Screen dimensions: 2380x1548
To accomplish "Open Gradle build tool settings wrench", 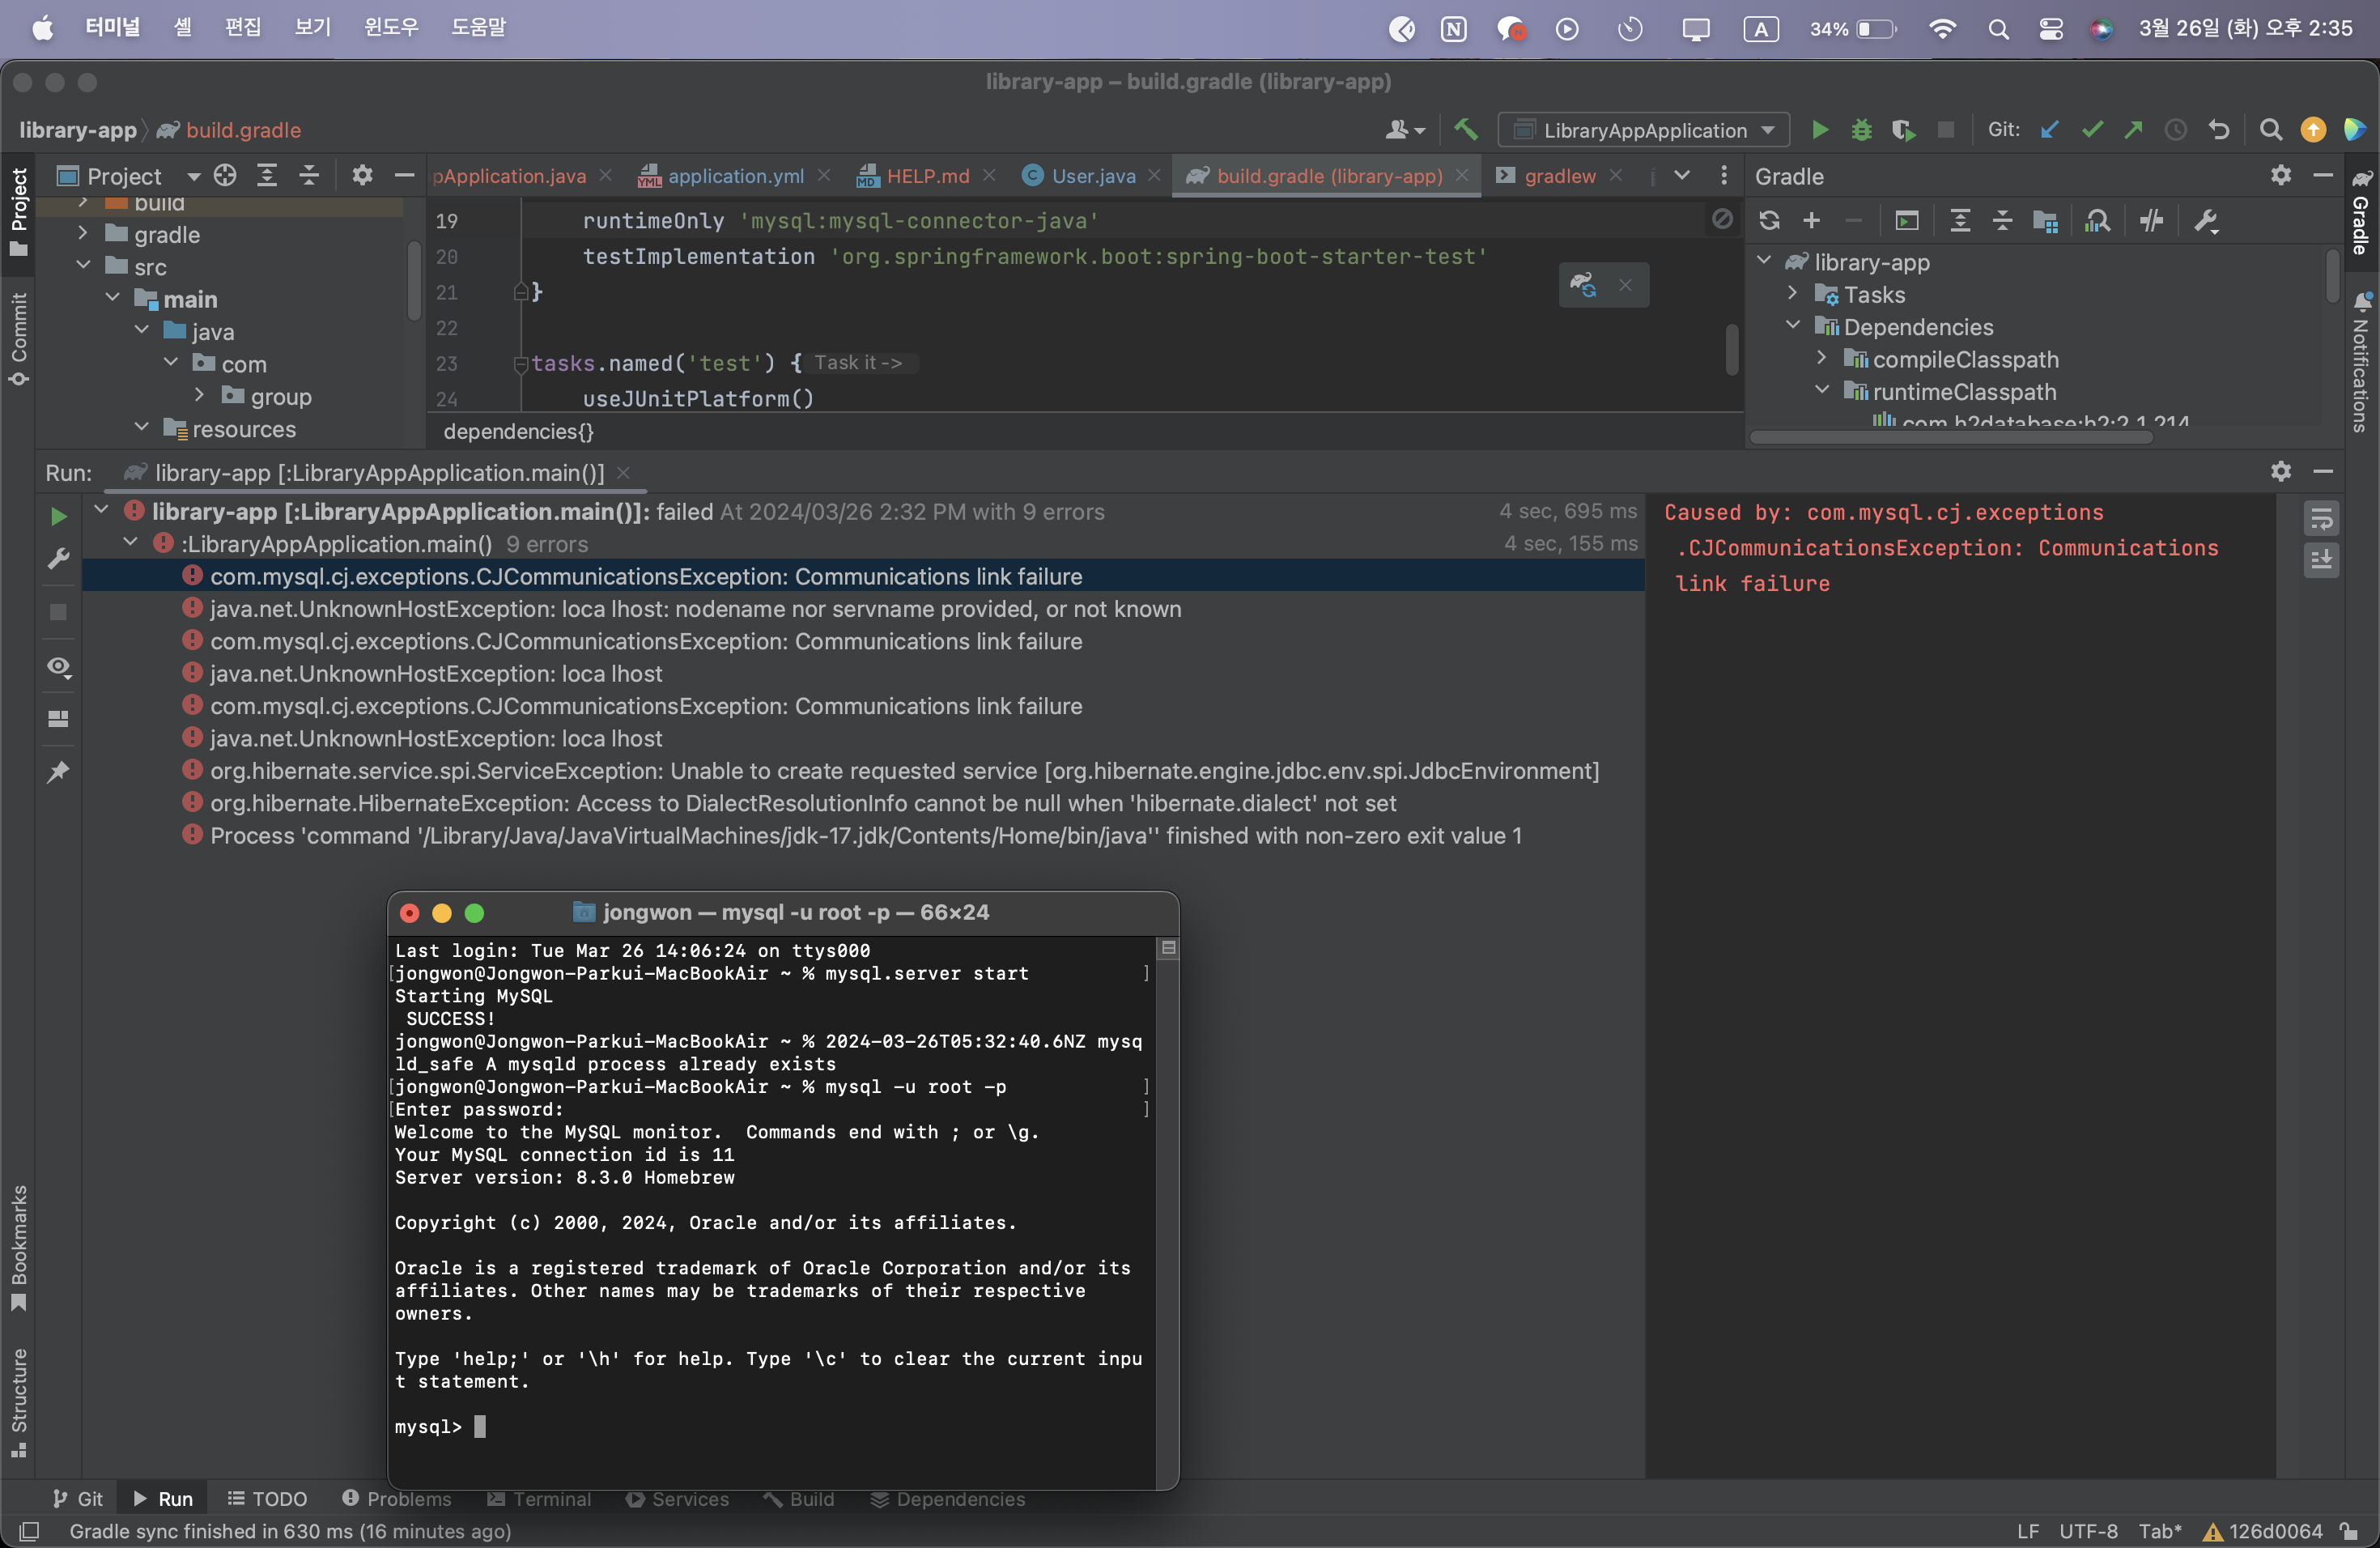I will tap(2207, 221).
